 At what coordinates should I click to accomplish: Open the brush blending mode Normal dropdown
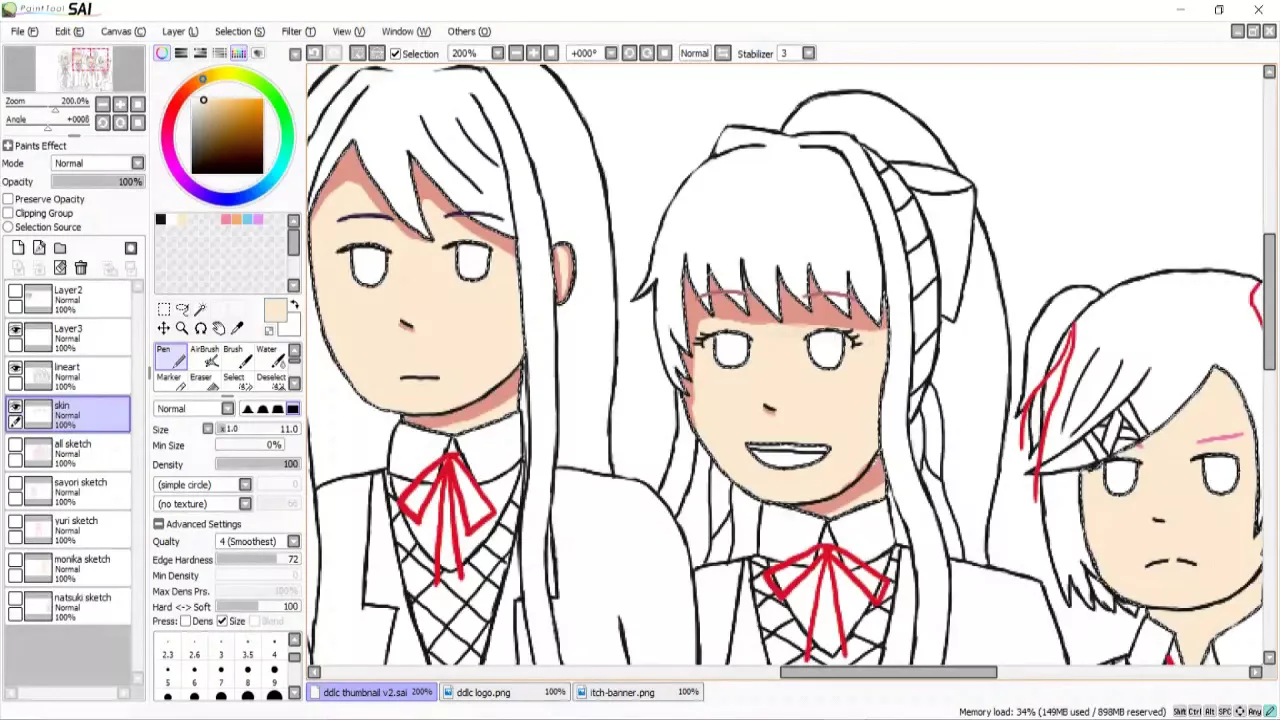coord(227,408)
